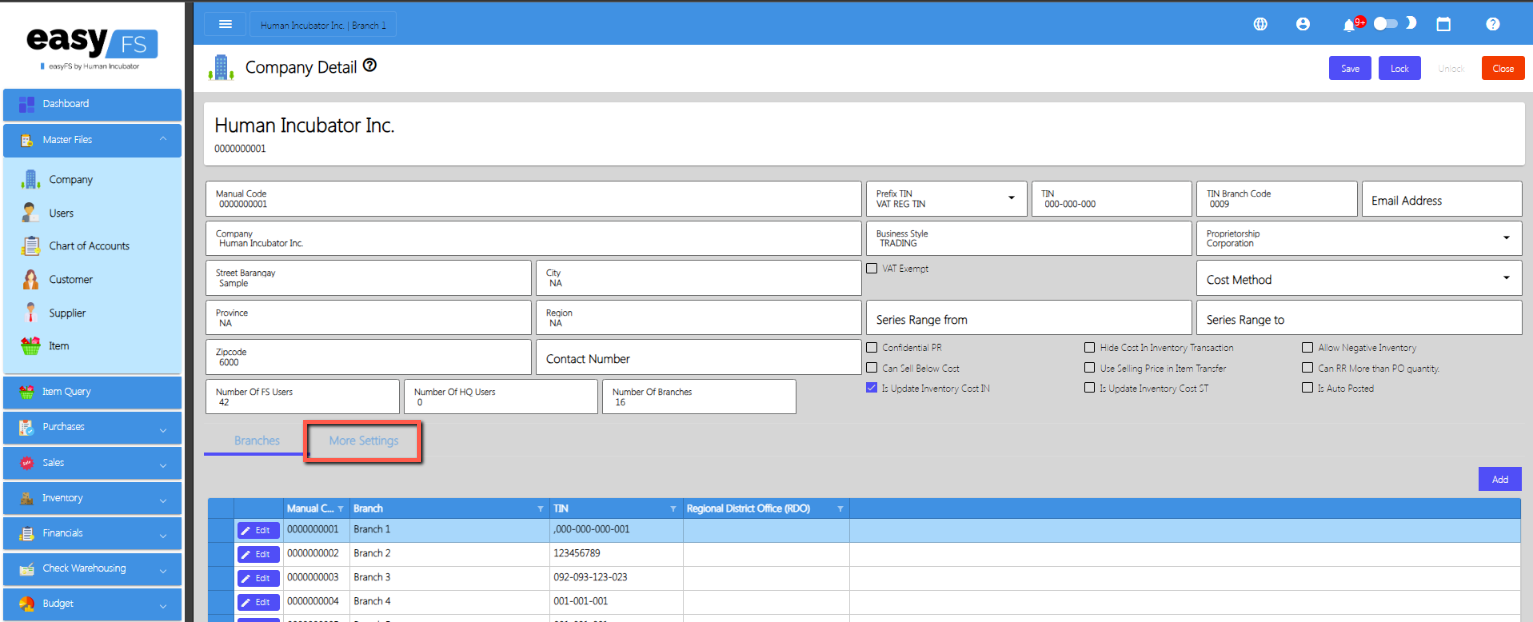The height and width of the screenshot is (622, 1533).
Task: Select the TIN cell 092-093-123-023
Action: tap(616, 578)
